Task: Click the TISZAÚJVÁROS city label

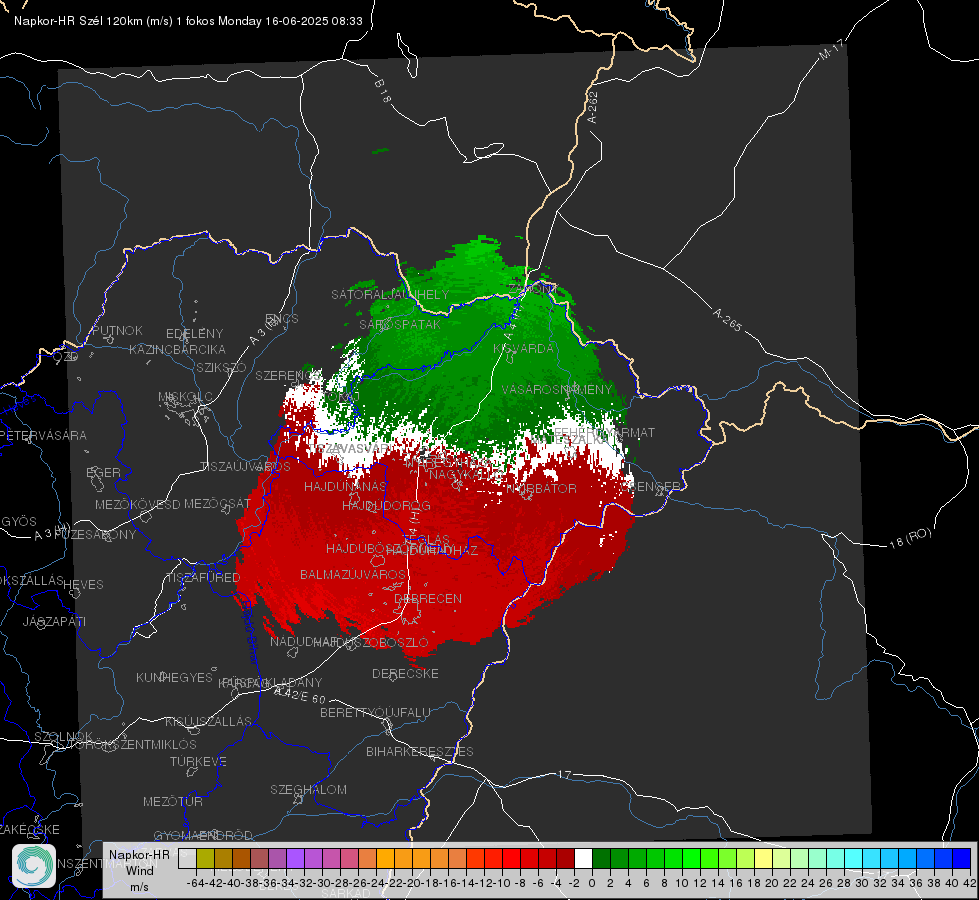Action: pyautogui.click(x=245, y=467)
